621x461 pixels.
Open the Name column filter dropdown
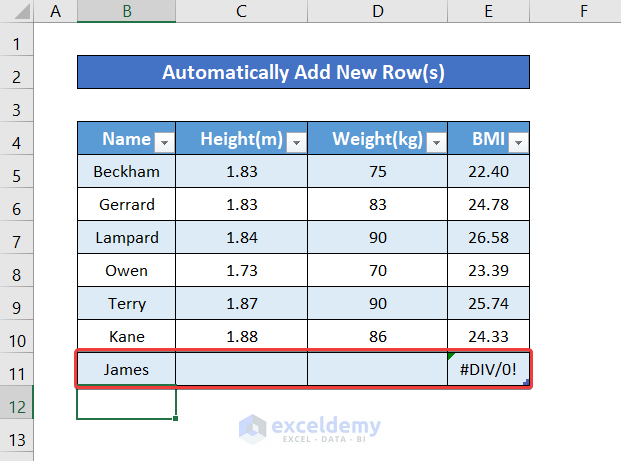164,142
